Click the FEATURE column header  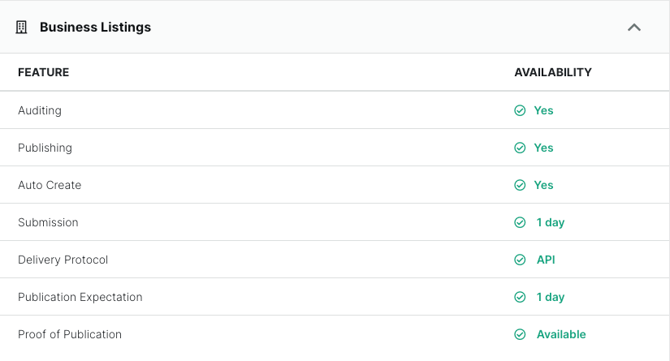coord(44,72)
